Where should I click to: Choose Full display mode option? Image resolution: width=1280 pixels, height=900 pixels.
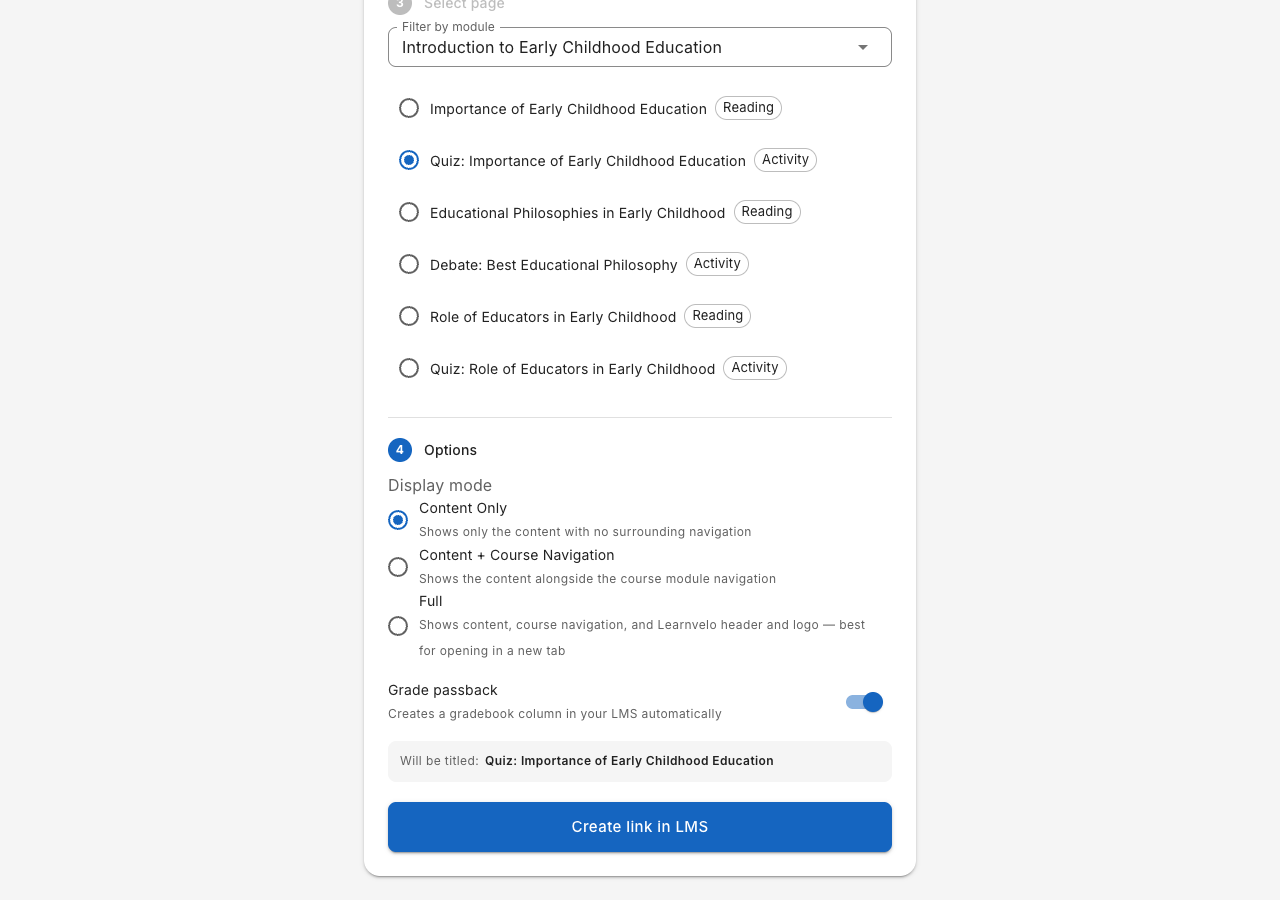tap(398, 626)
